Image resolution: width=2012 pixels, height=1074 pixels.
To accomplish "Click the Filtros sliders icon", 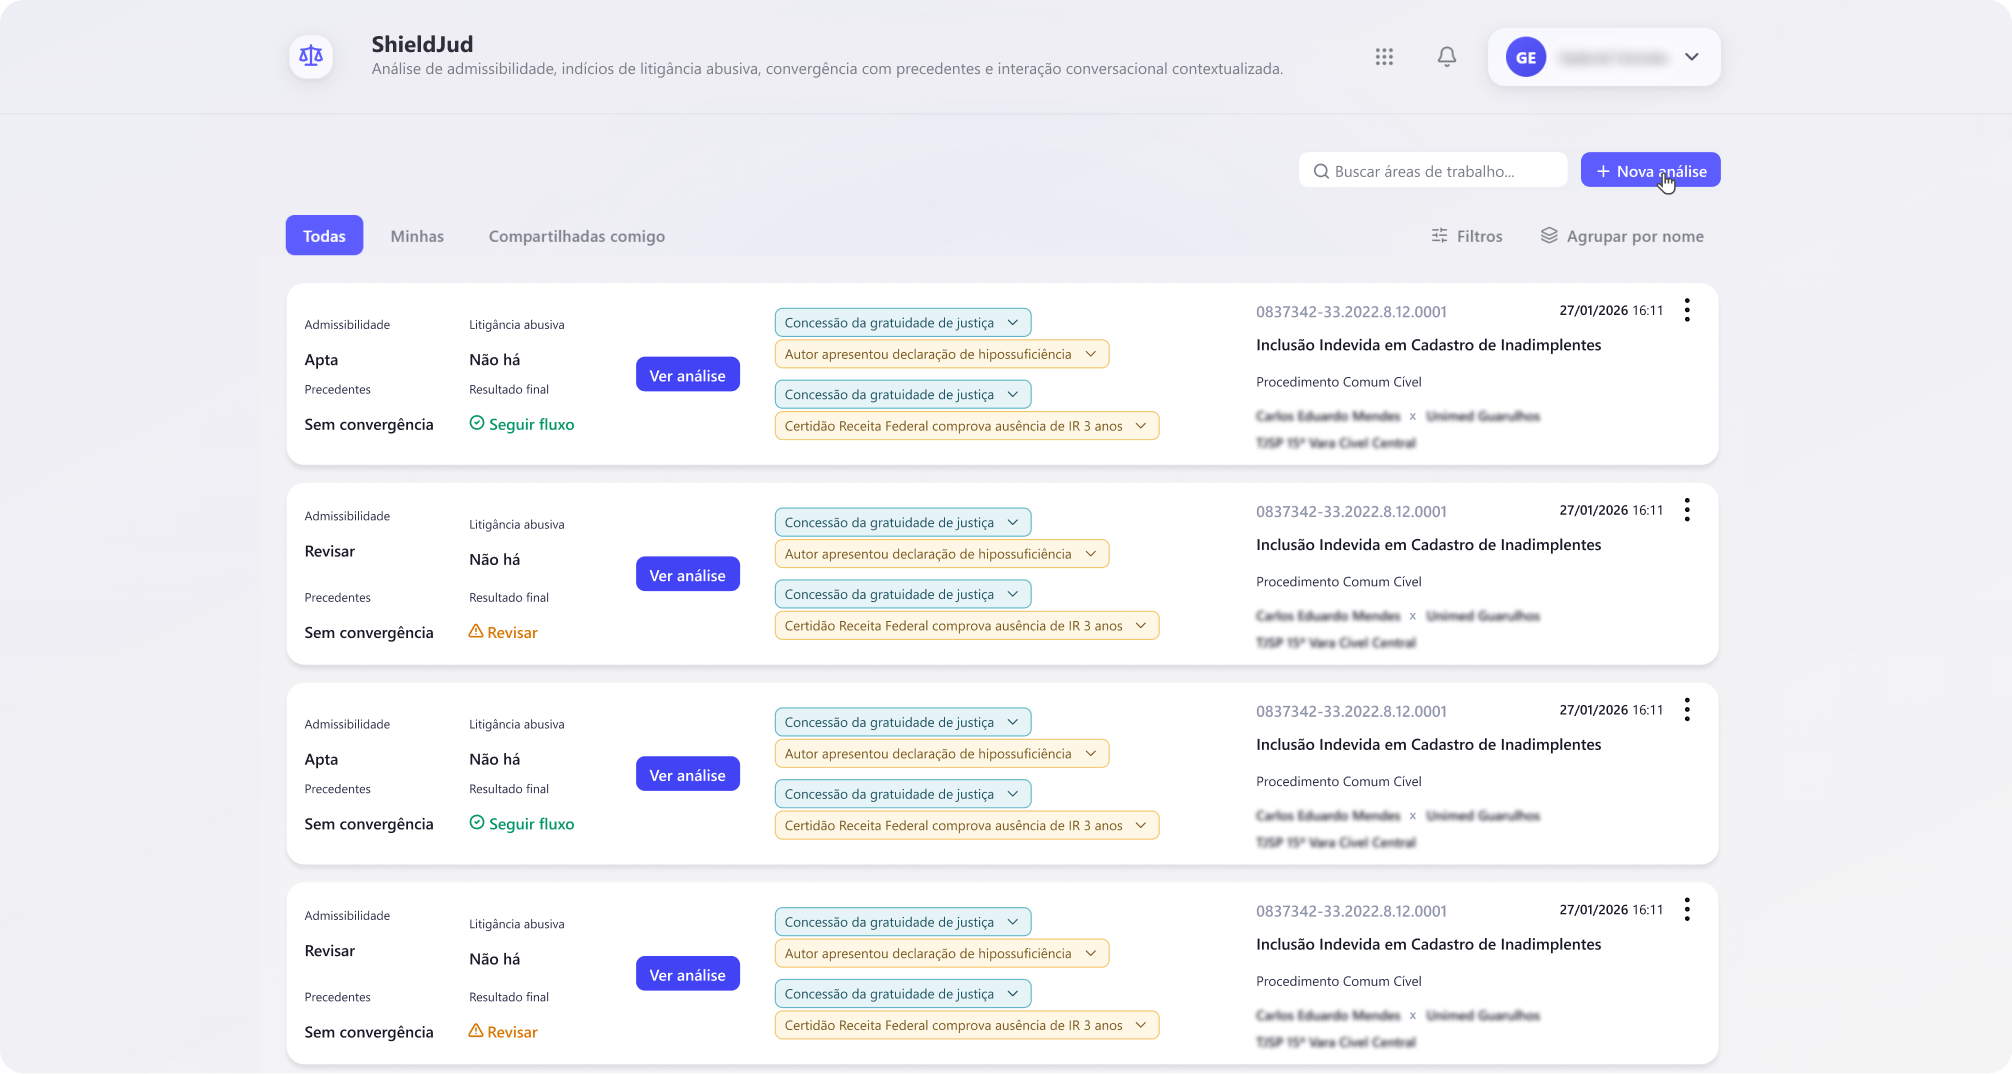I will 1440,235.
